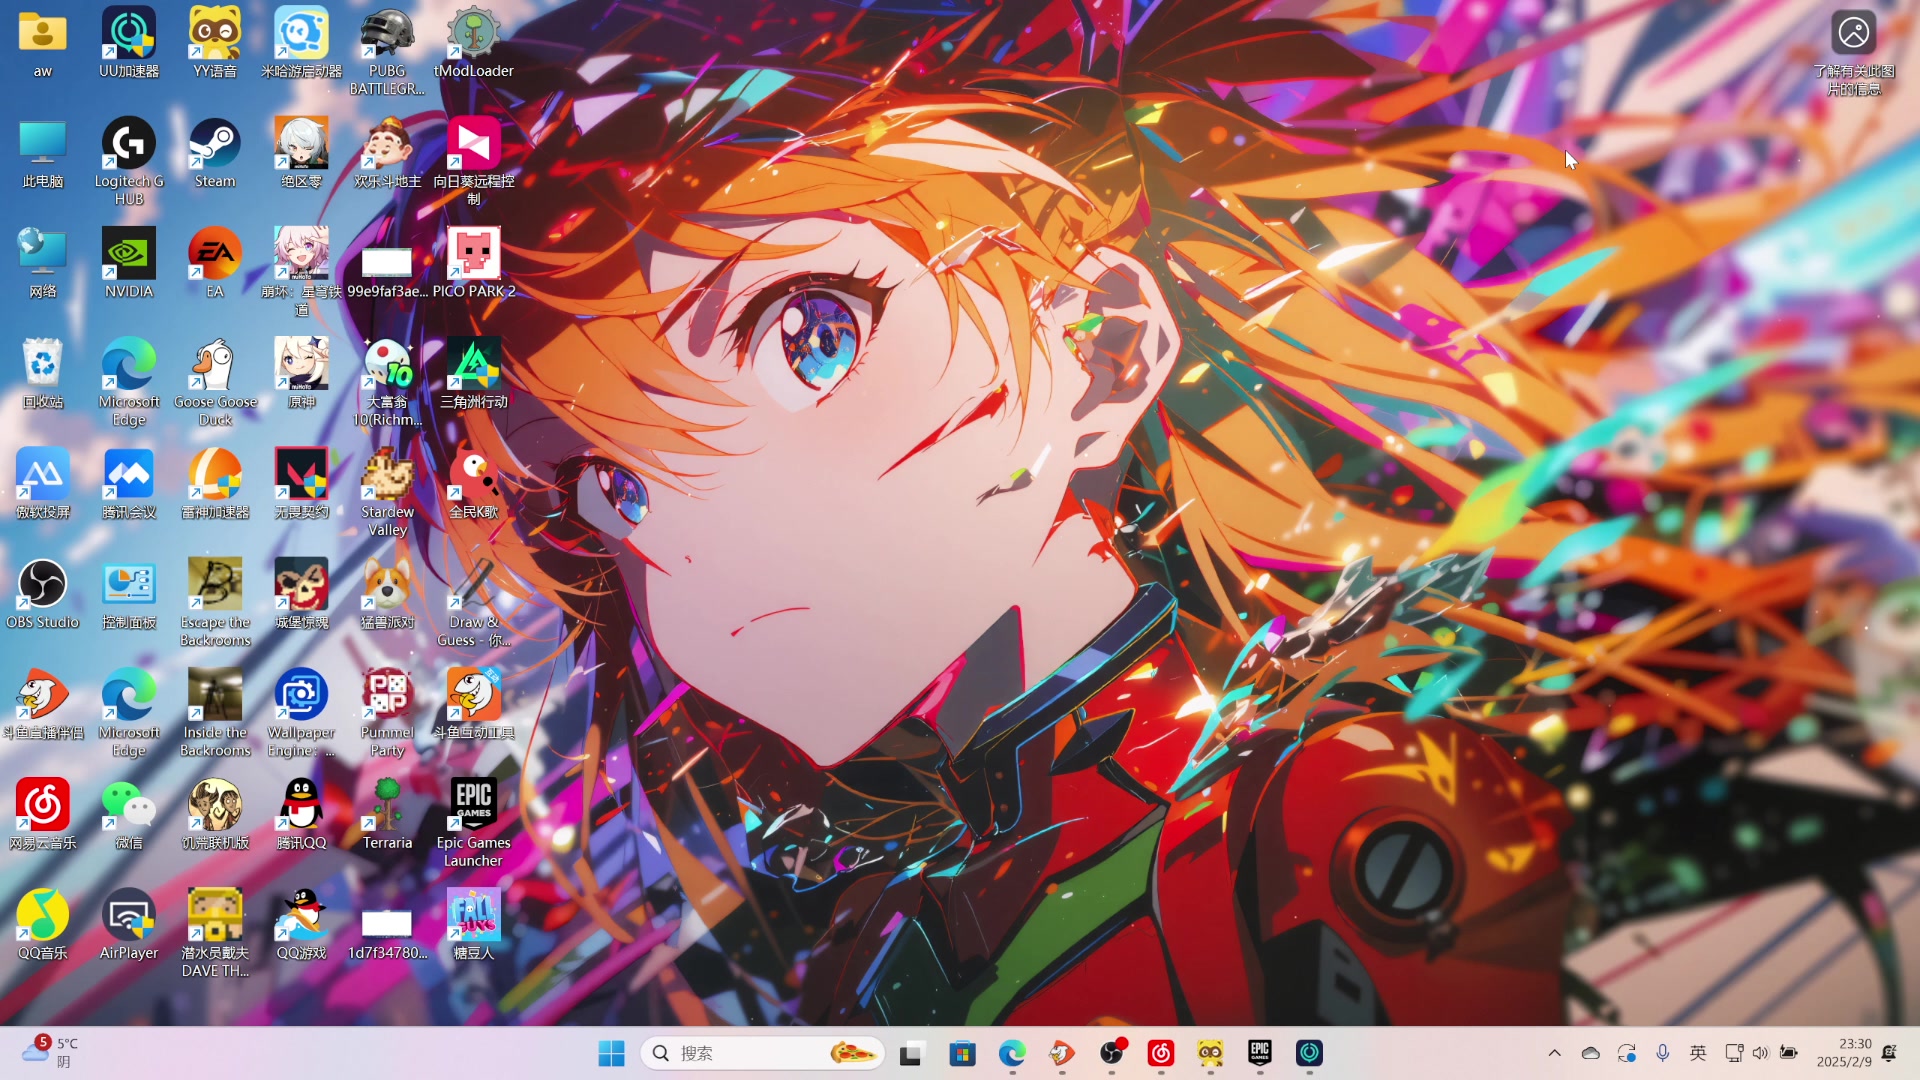Select the 无畏契约 Valorant icon
1920x1080 pixels.
301,484
